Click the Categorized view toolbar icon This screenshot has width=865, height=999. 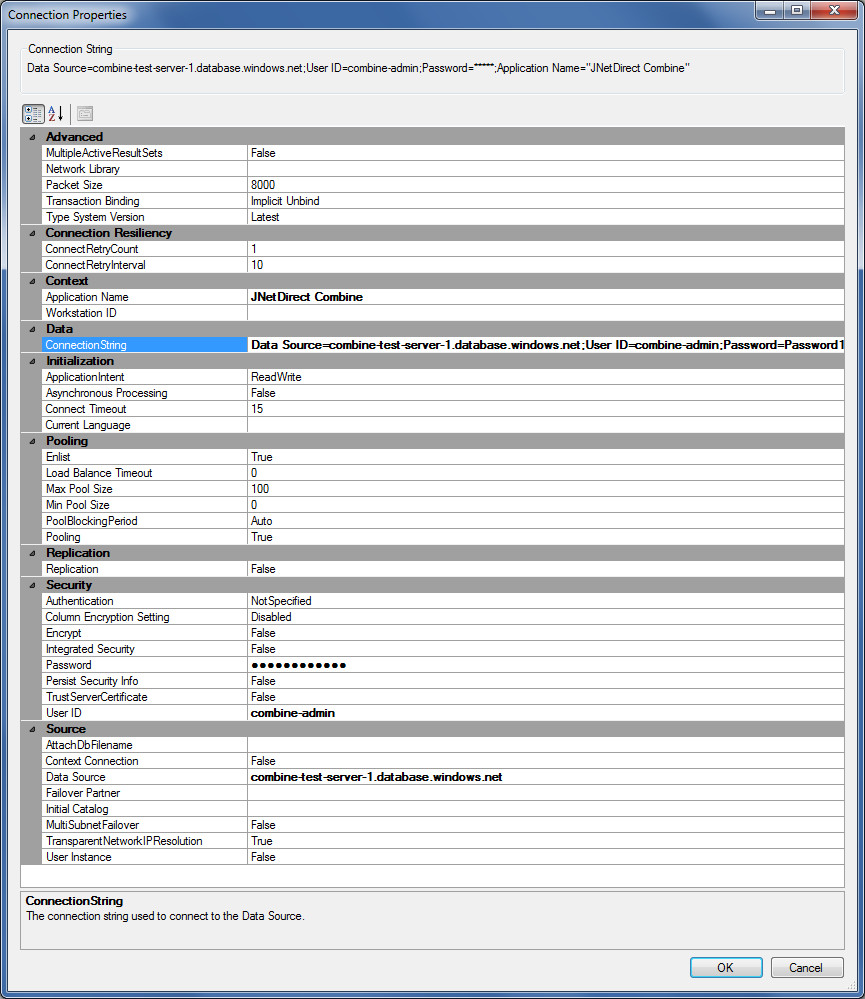[33, 113]
